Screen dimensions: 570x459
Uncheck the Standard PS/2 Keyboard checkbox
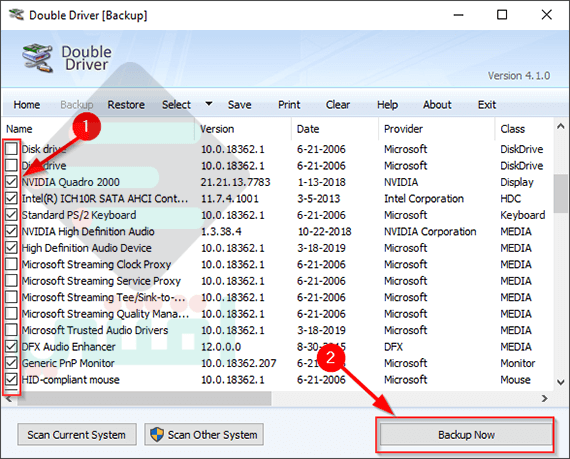coord(11,214)
